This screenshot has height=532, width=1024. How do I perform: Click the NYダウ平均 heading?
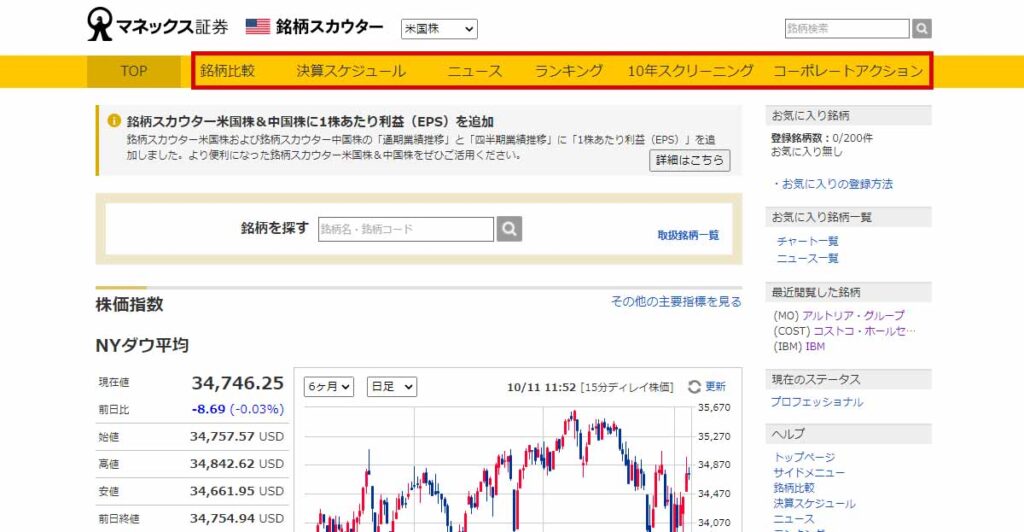click(142, 345)
